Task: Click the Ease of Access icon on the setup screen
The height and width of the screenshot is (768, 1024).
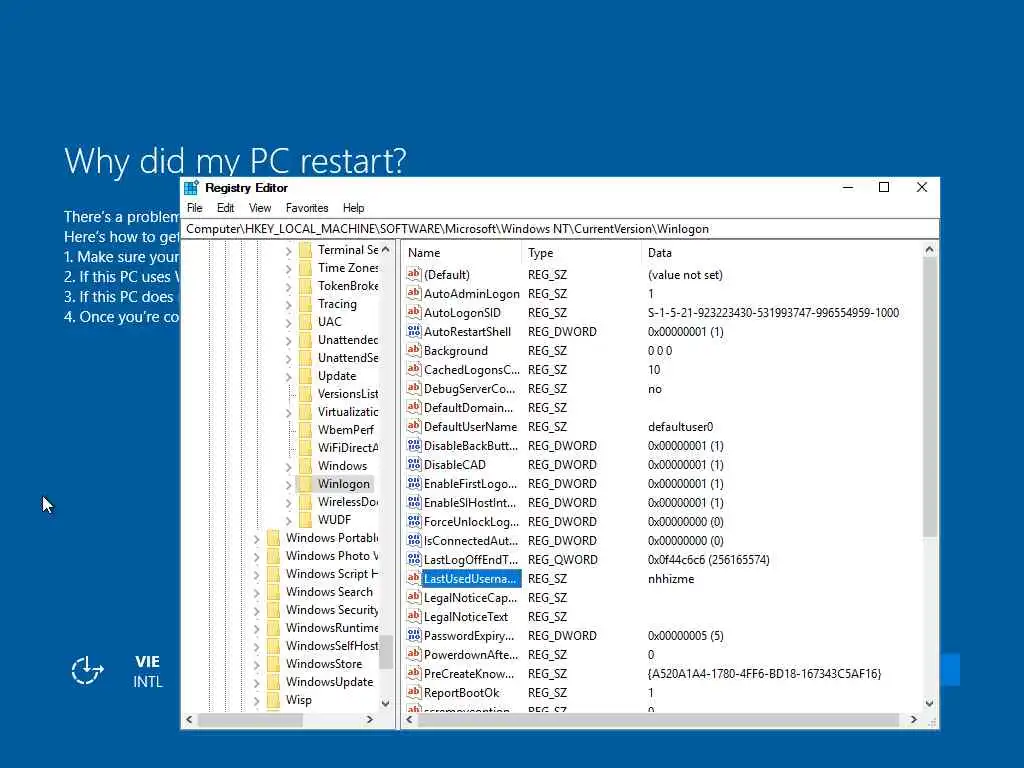Action: click(x=87, y=671)
